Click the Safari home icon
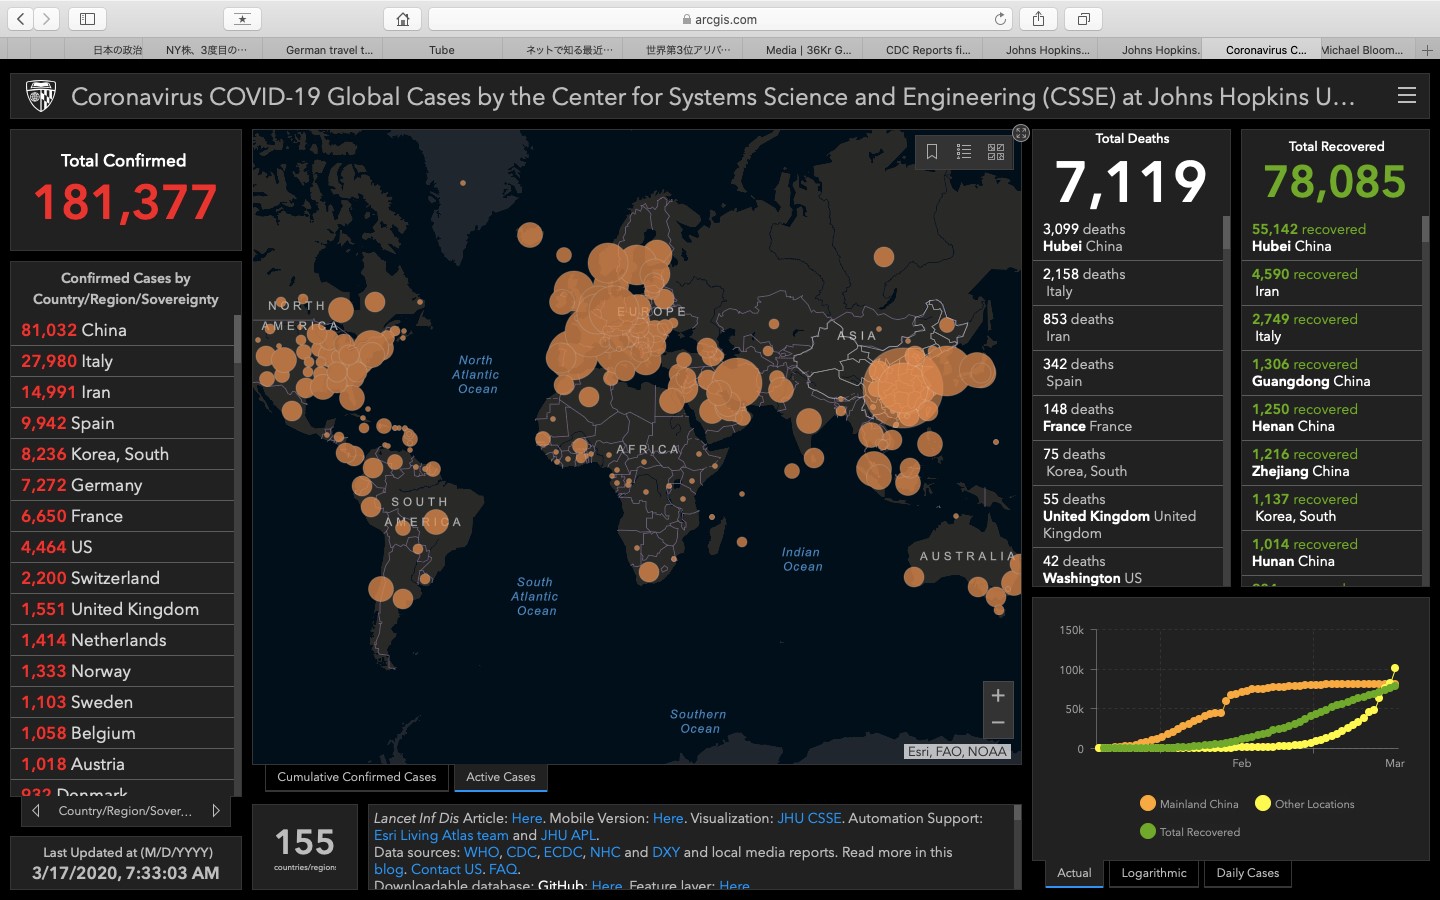1440x900 pixels. point(402,19)
